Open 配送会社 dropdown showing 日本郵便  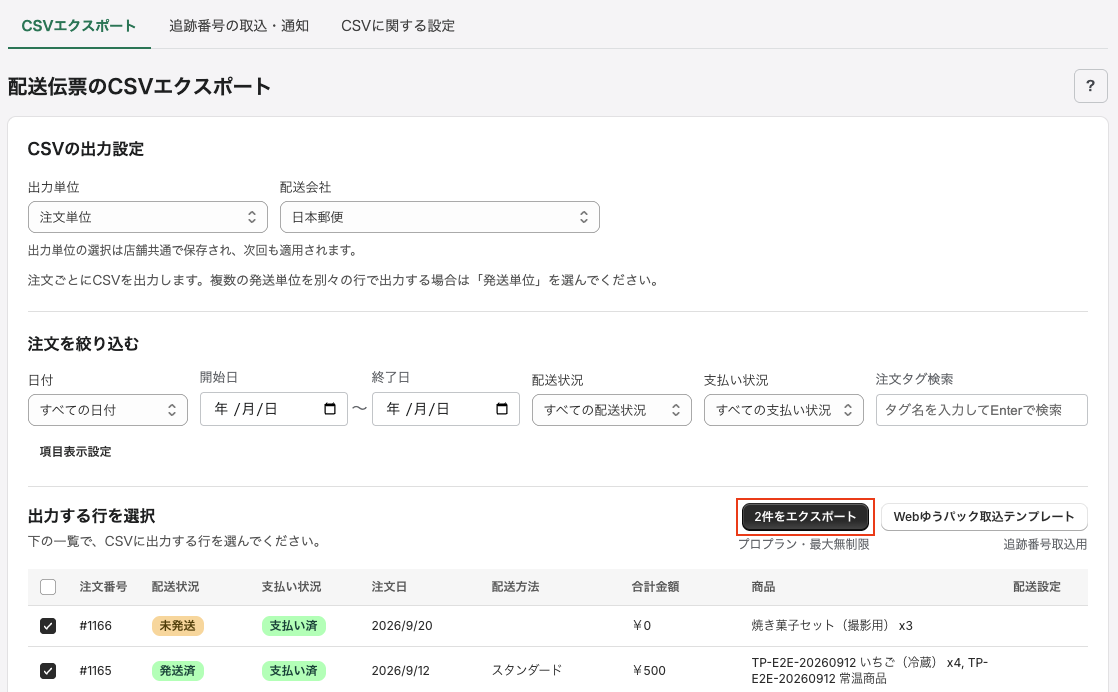point(439,217)
